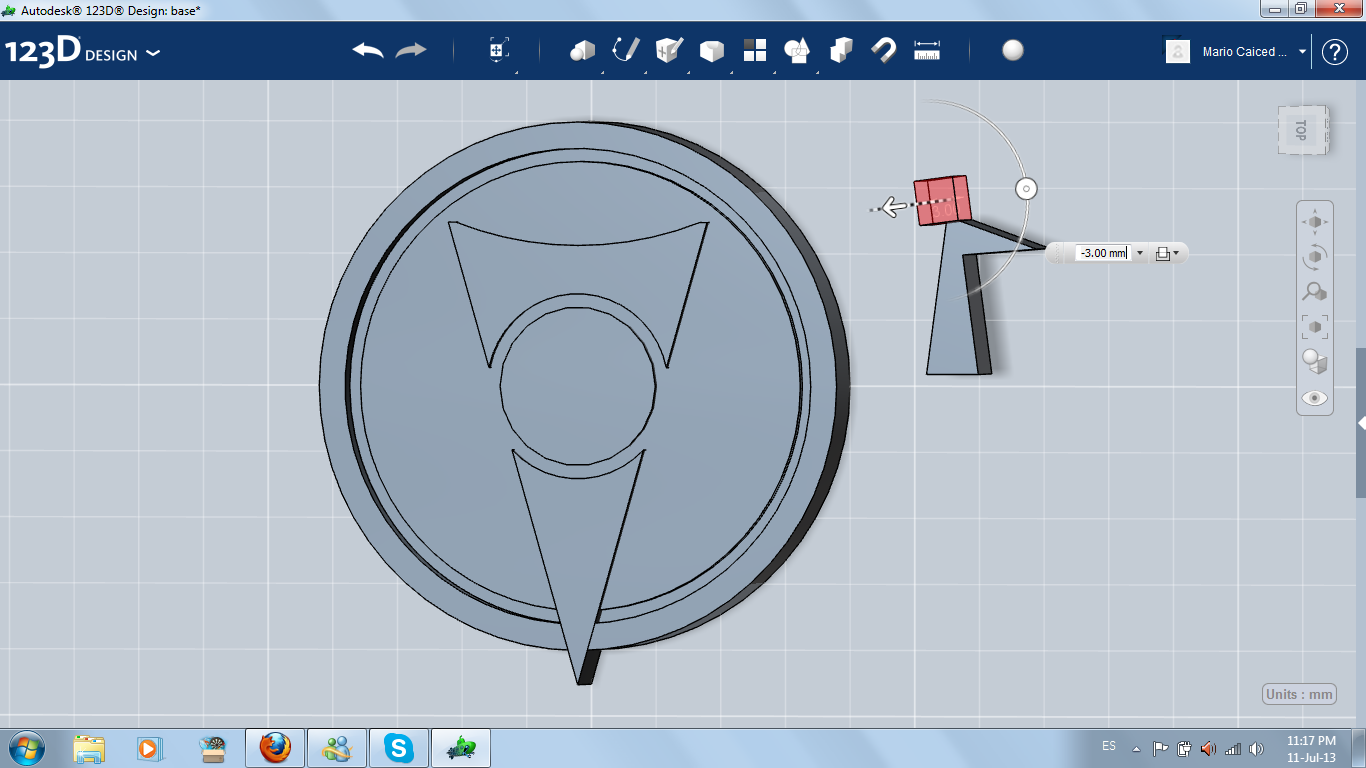Open the extrude operation type dropdown
This screenshot has width=1366, height=768.
[1167, 254]
